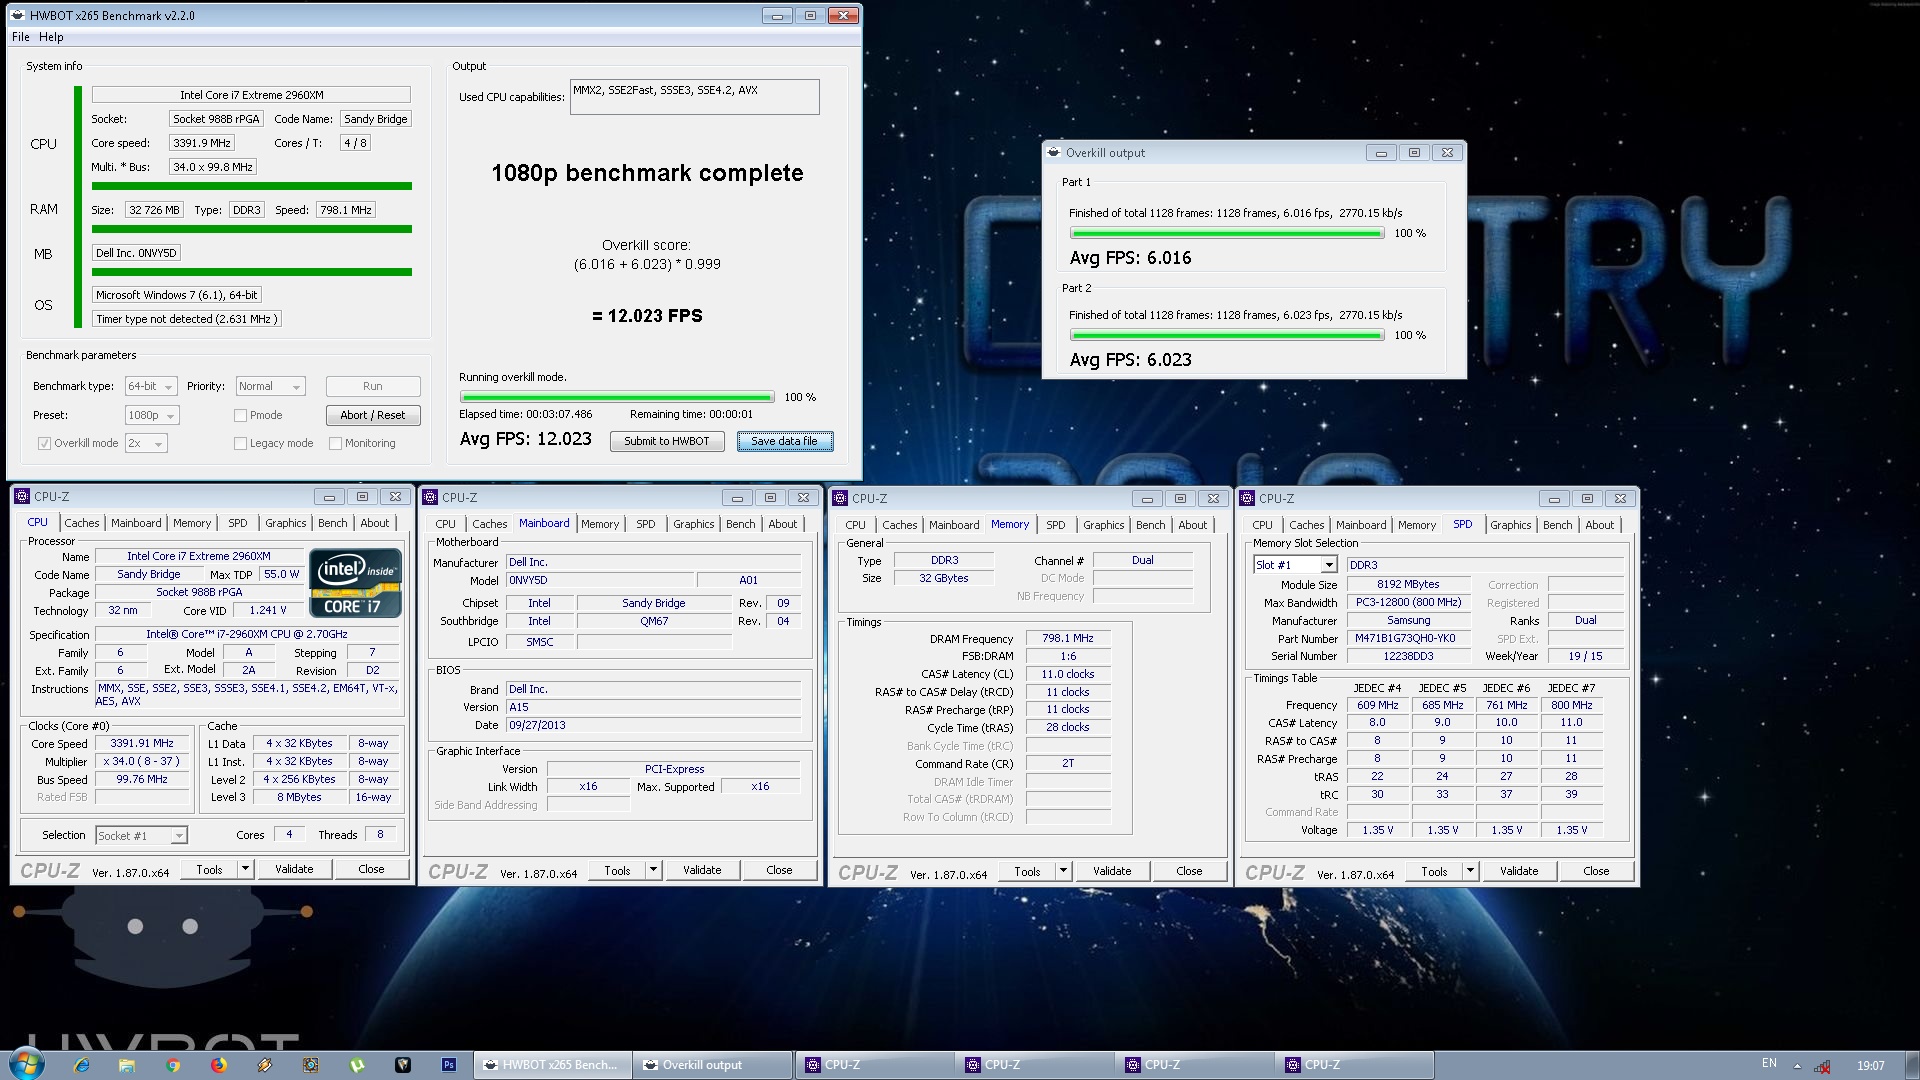Toggle the Overkill mode checkbox
The height and width of the screenshot is (1080, 1920).
click(44, 443)
